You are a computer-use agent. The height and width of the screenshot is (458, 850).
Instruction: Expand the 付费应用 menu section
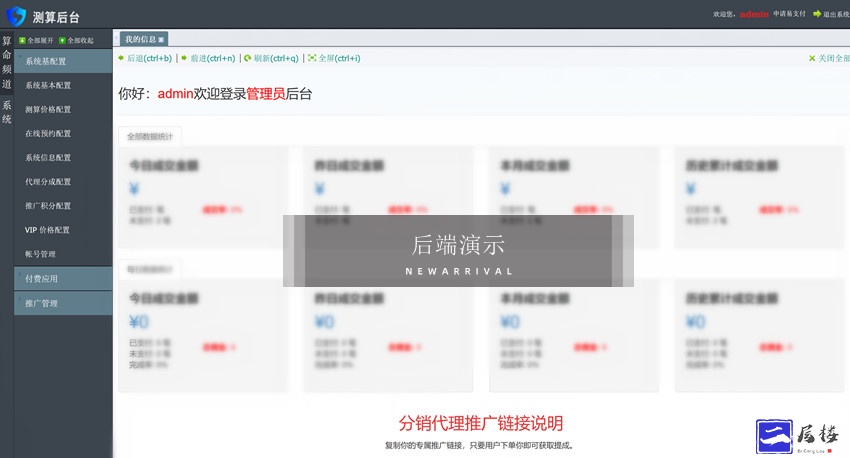(62, 278)
